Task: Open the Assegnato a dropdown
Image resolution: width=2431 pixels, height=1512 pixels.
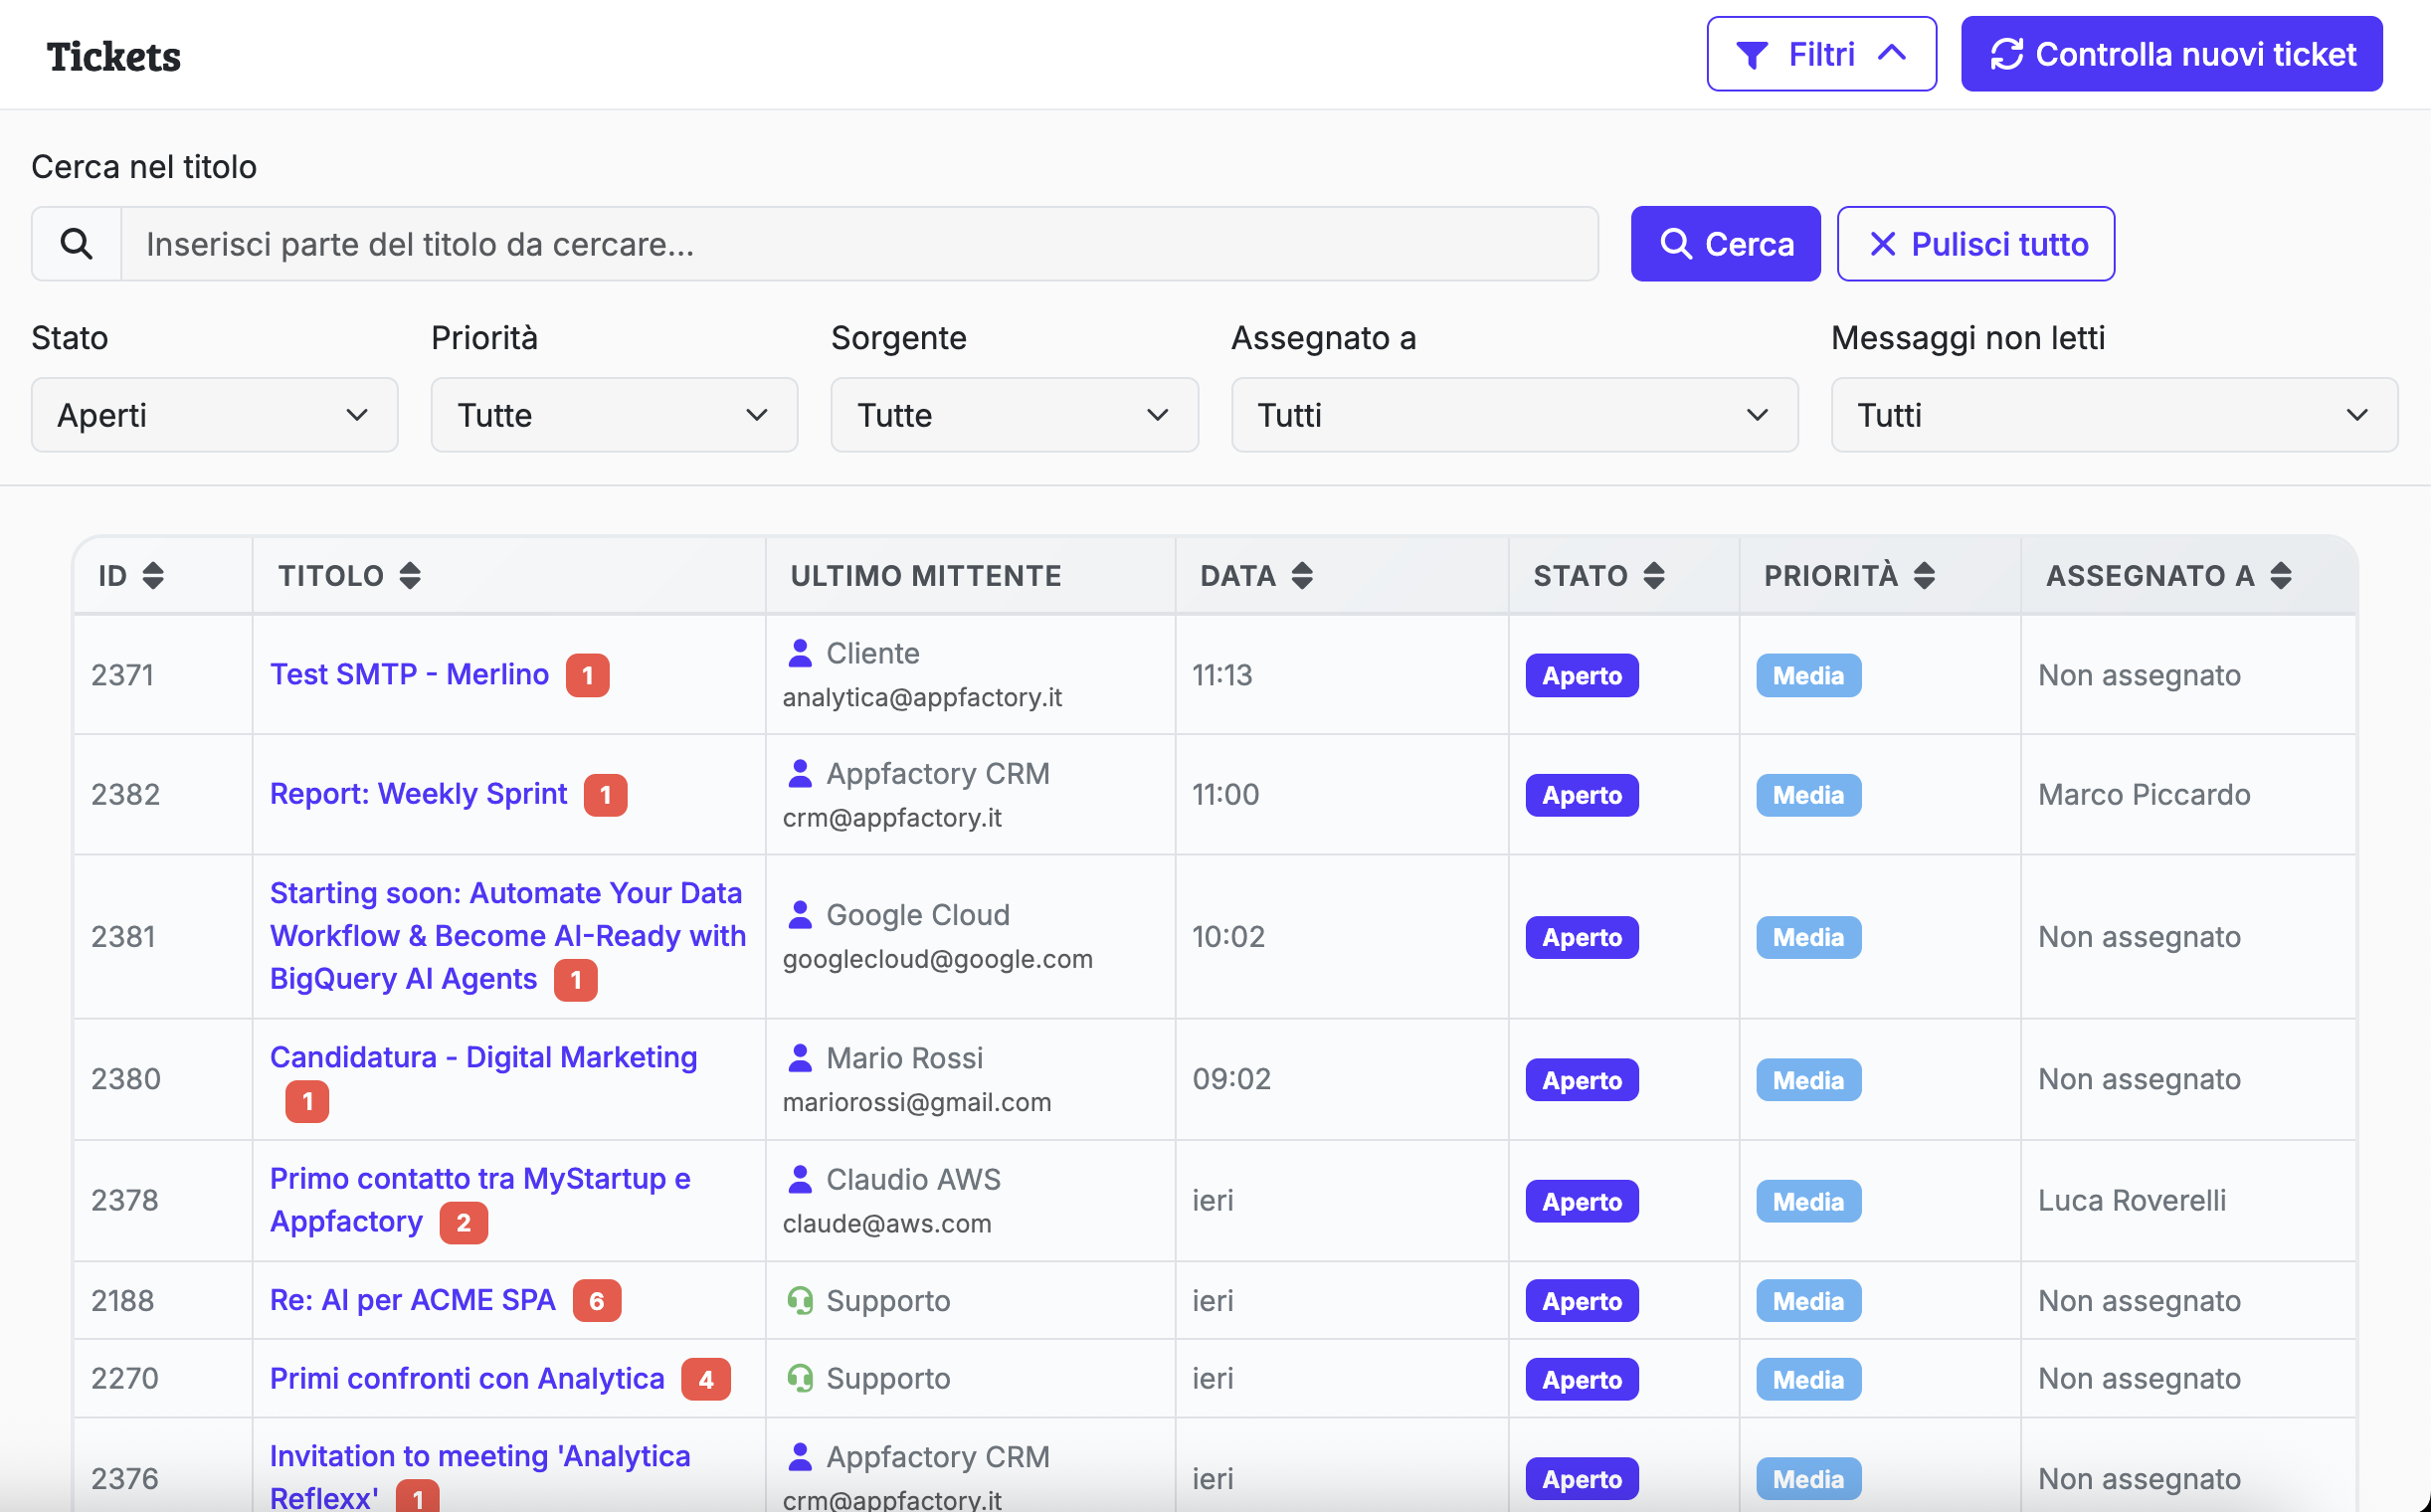Action: point(1513,415)
